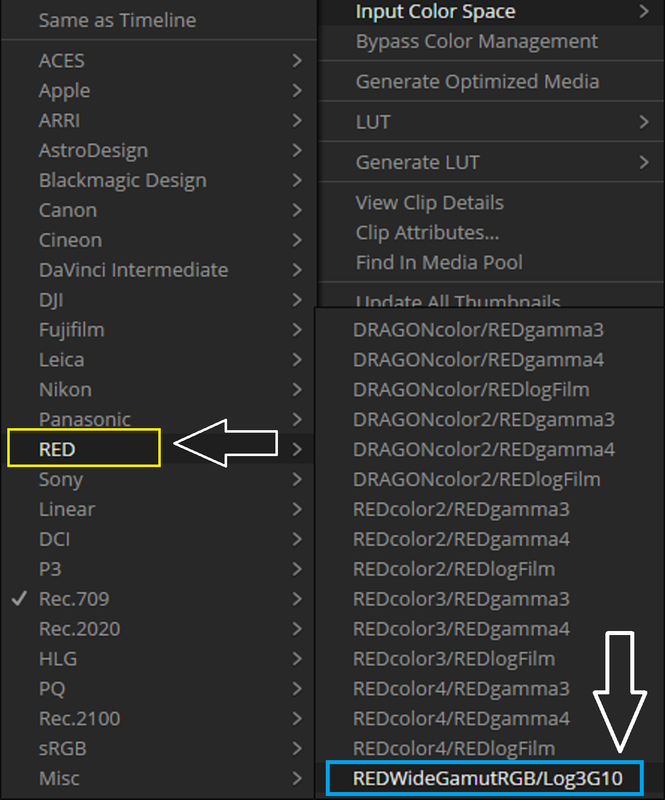Open the Fujifilm submenu
Screen dimensions: 665x800
pyautogui.click(x=158, y=330)
